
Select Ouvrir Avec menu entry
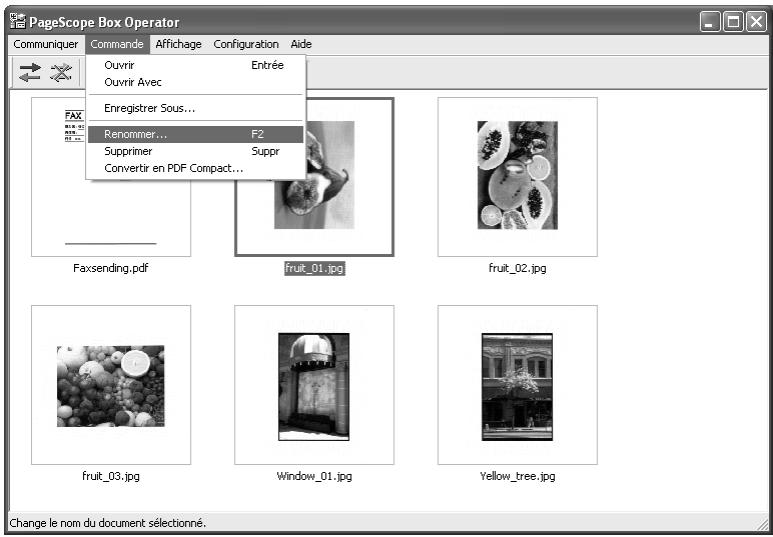click(196, 82)
